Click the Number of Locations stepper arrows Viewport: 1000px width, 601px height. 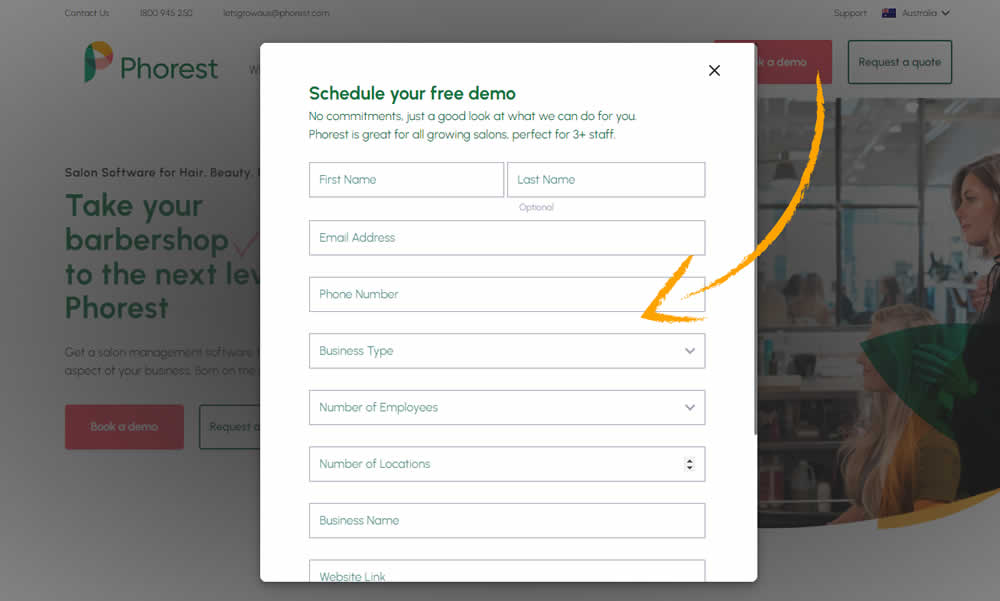click(x=689, y=464)
